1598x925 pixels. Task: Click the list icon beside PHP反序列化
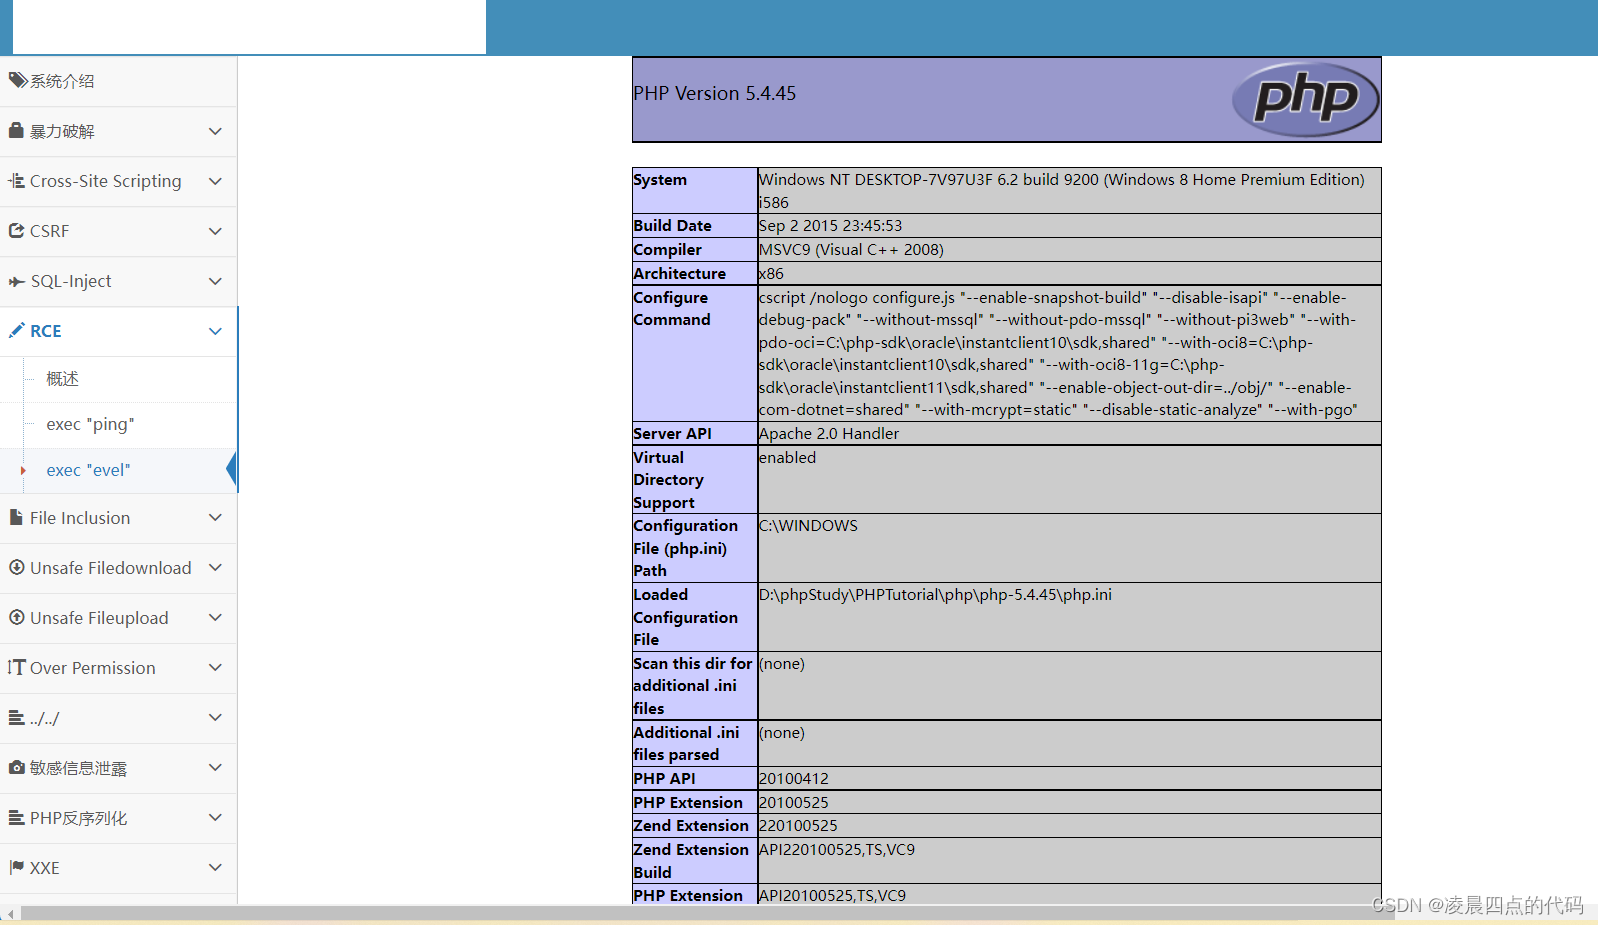pos(16,817)
